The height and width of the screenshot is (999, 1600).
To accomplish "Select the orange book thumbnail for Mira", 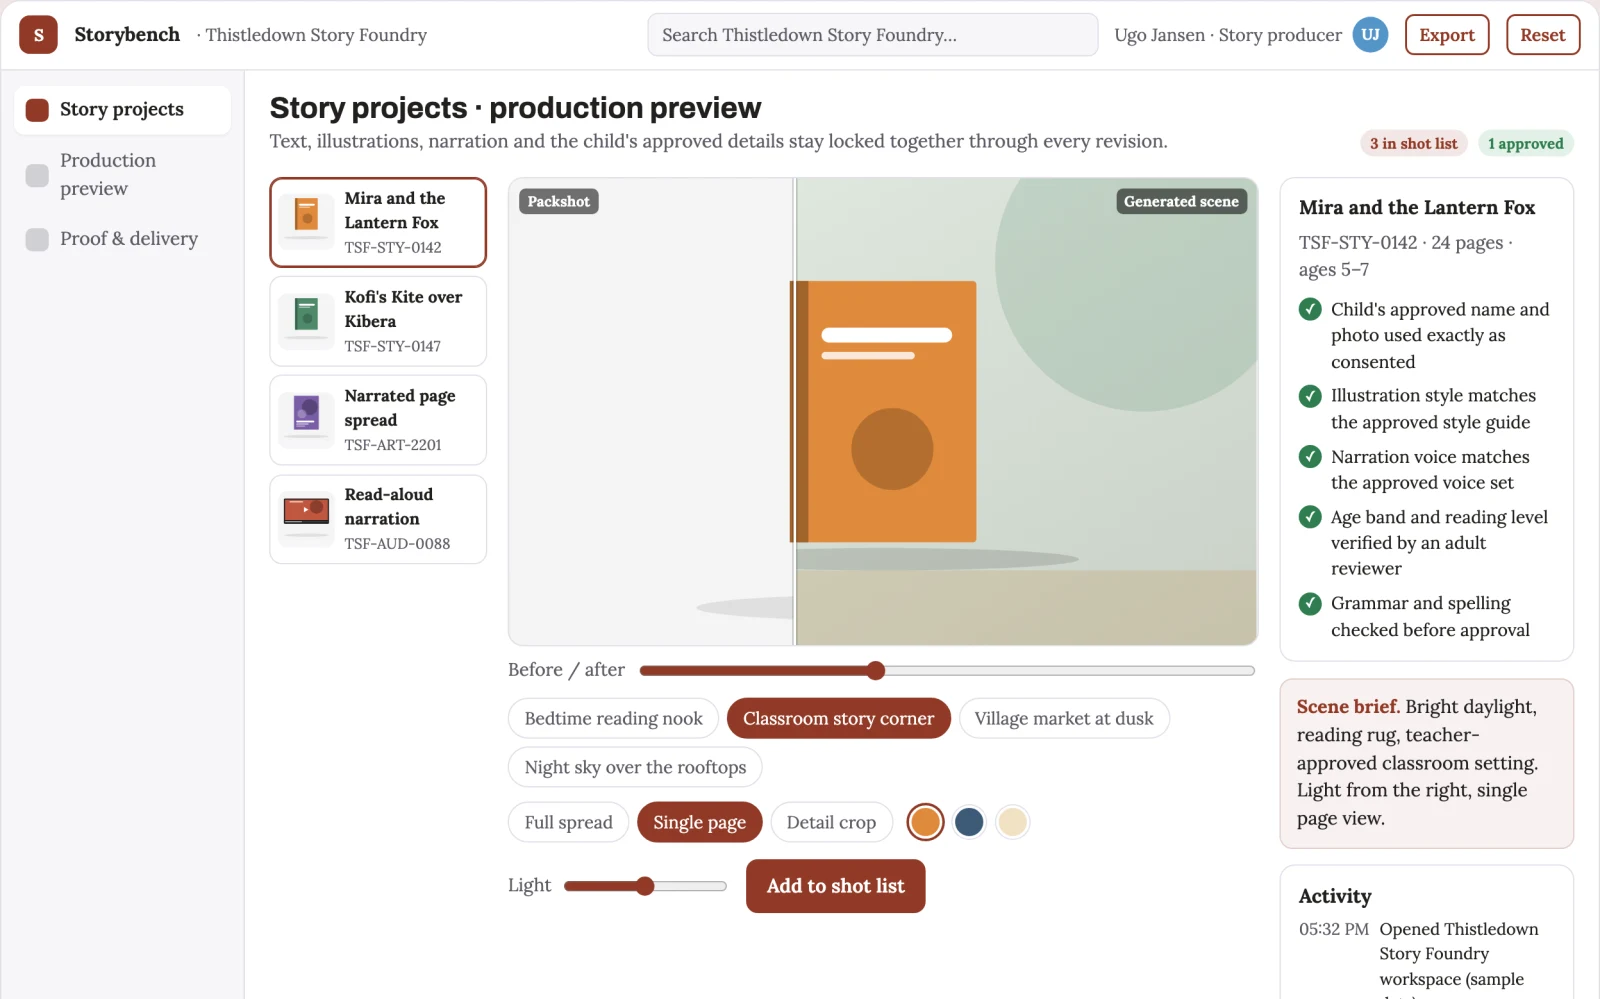I will 306,222.
